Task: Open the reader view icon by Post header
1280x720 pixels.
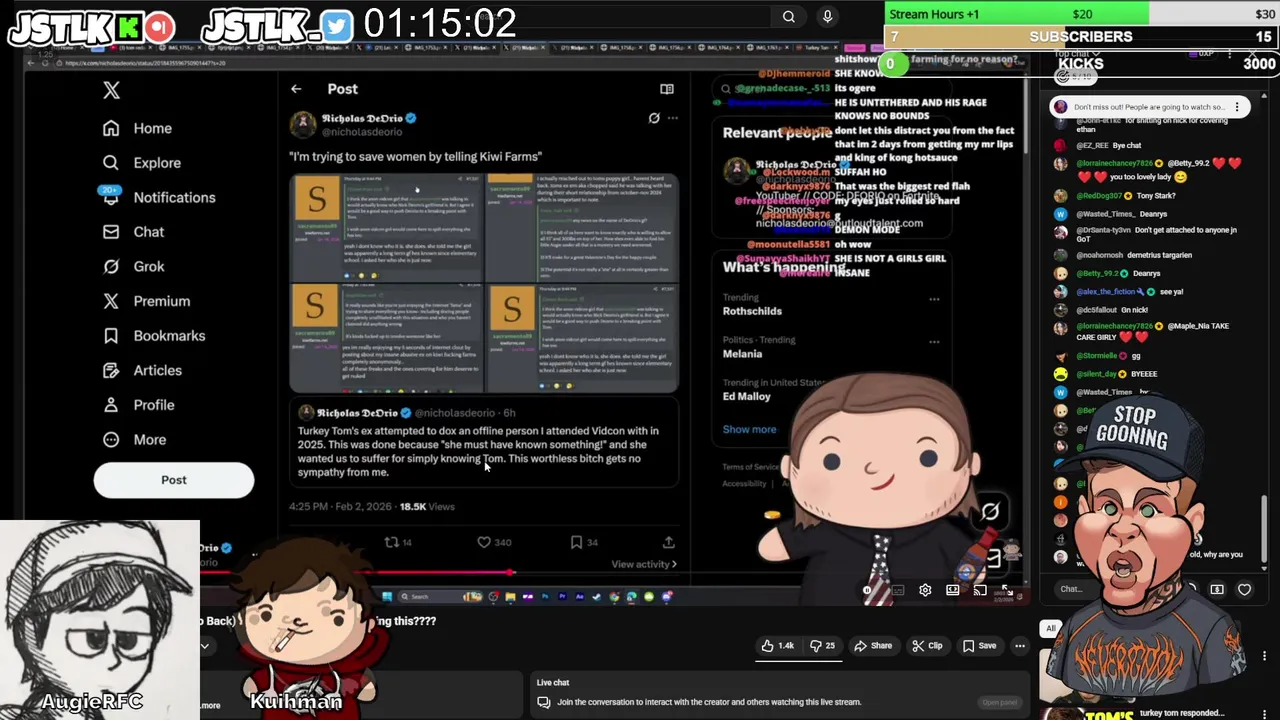Action: [x=667, y=89]
